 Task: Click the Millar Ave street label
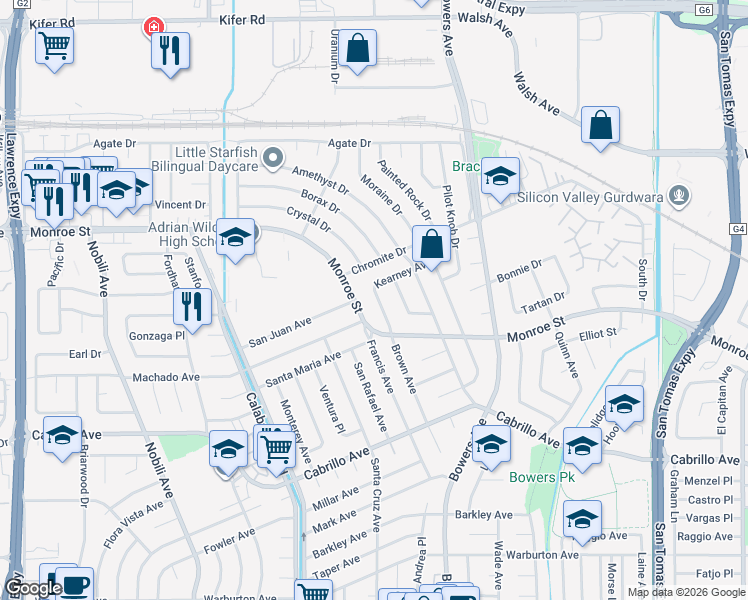pyautogui.click(x=335, y=498)
